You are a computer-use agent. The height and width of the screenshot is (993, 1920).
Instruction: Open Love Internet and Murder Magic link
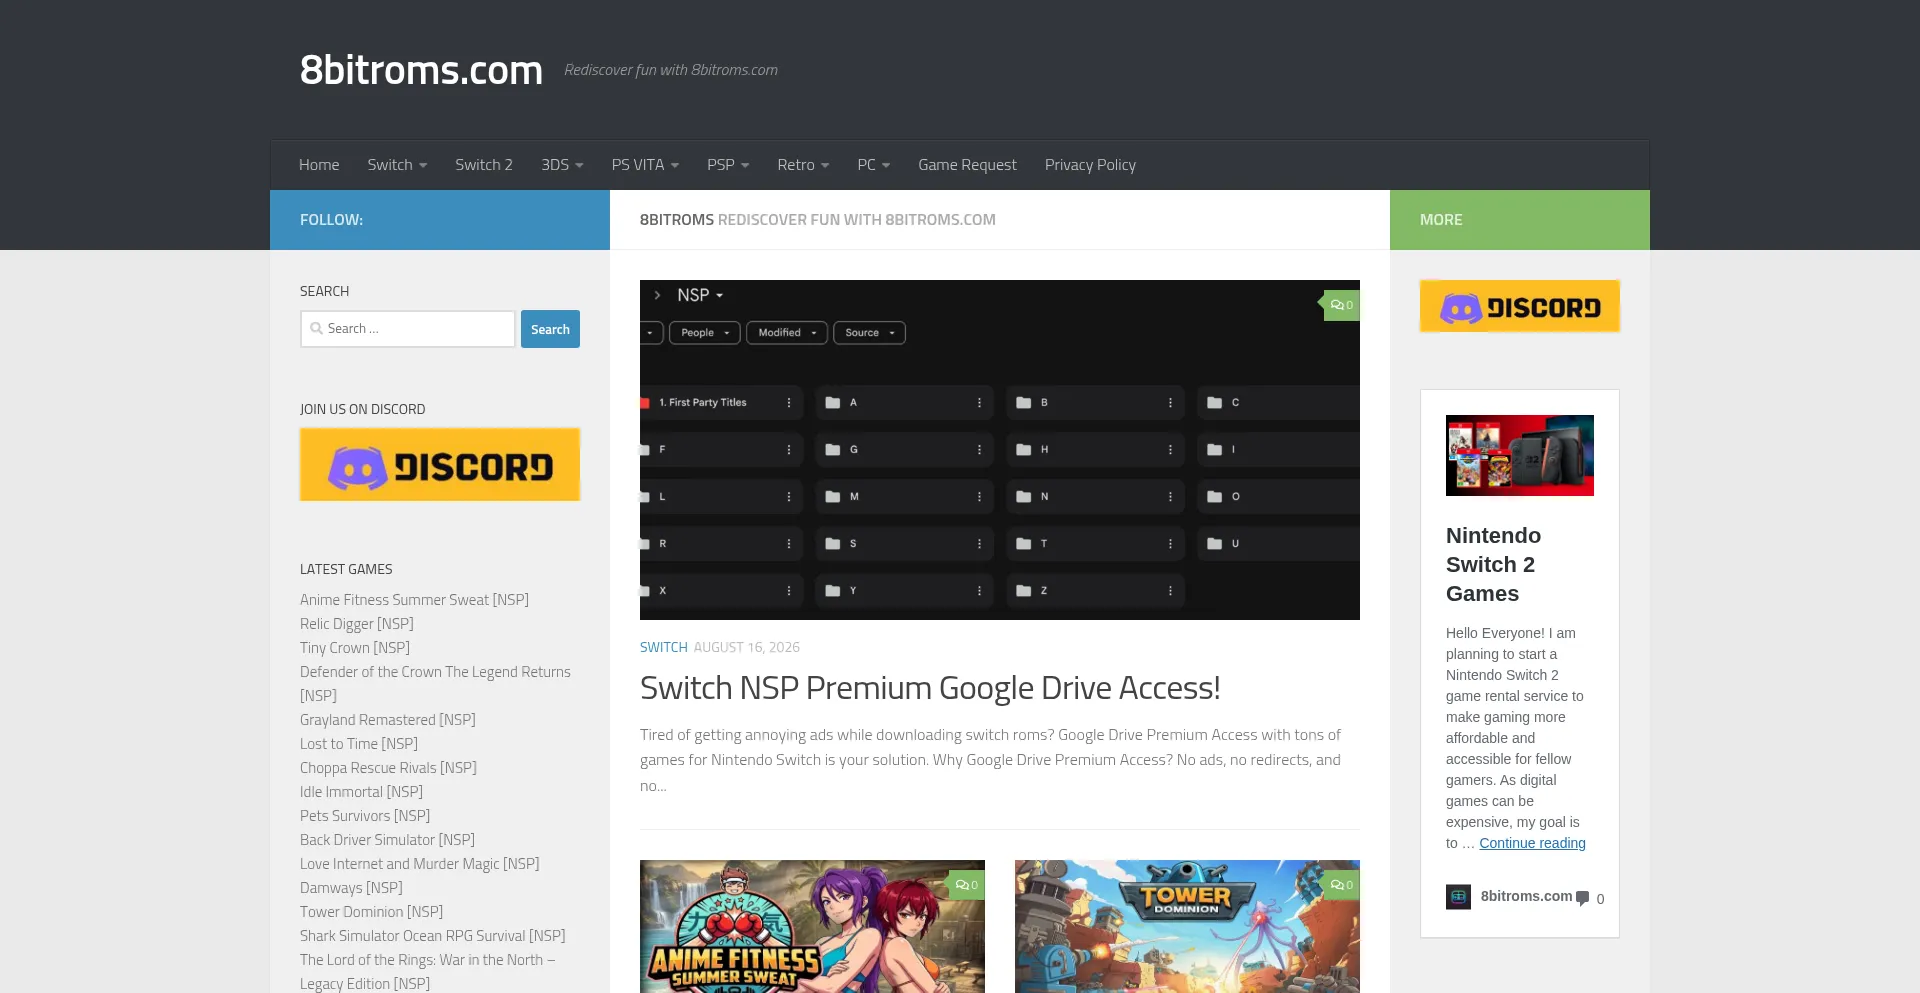[x=419, y=864]
